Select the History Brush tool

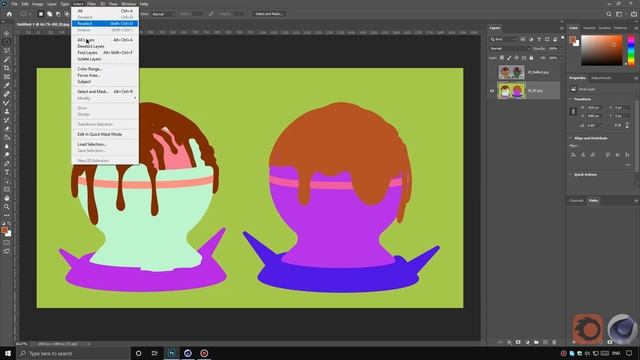click(7, 120)
